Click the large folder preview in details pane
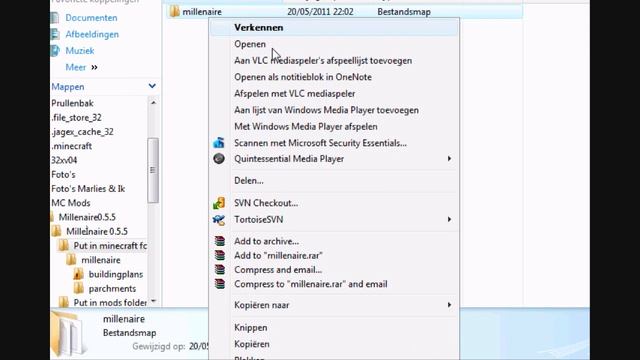640x360 pixels. 69,334
